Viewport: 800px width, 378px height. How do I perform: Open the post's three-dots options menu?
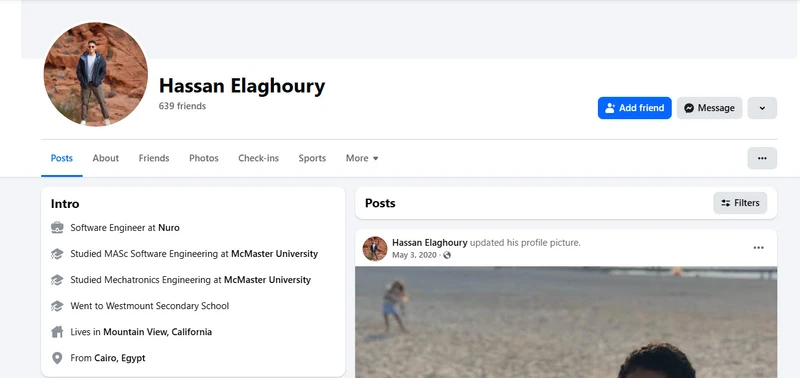pos(759,248)
